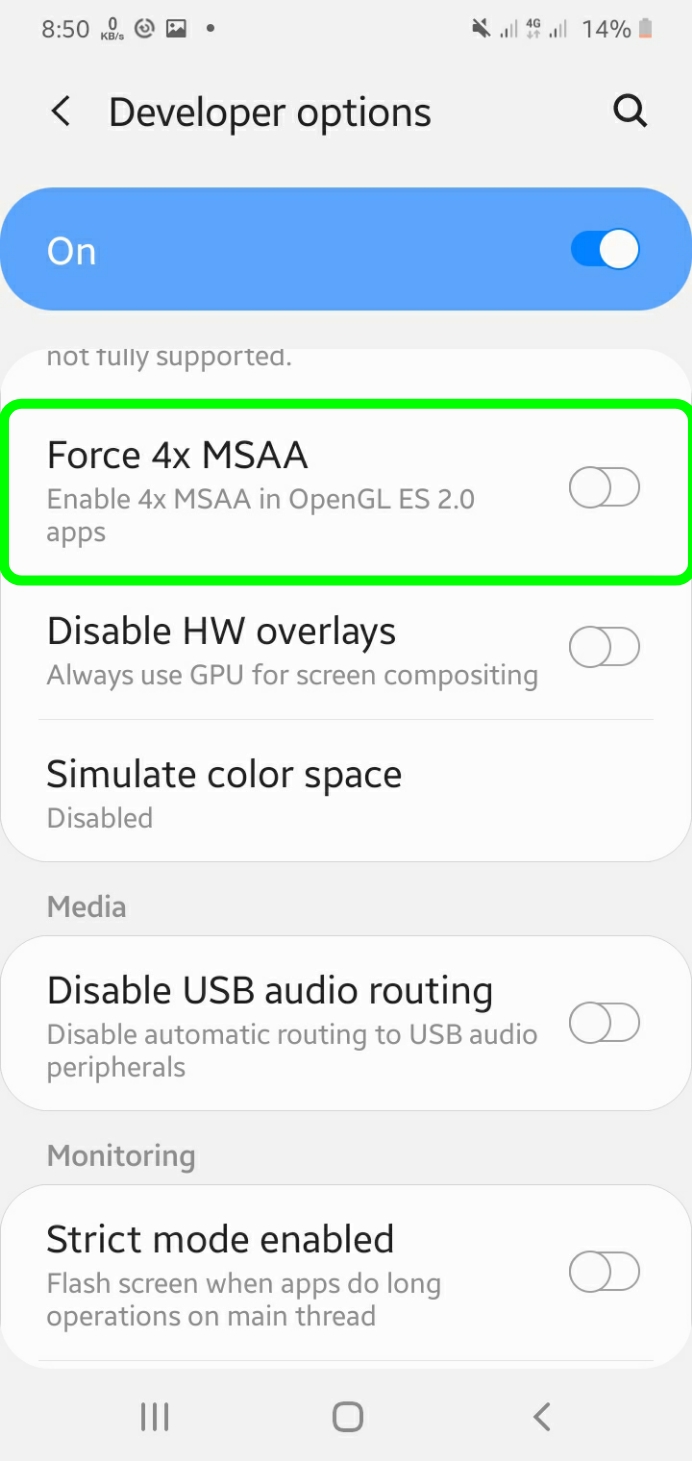This screenshot has height=1461, width=692.
Task: Tap the back arrow beside Developer options
Action: tap(61, 112)
